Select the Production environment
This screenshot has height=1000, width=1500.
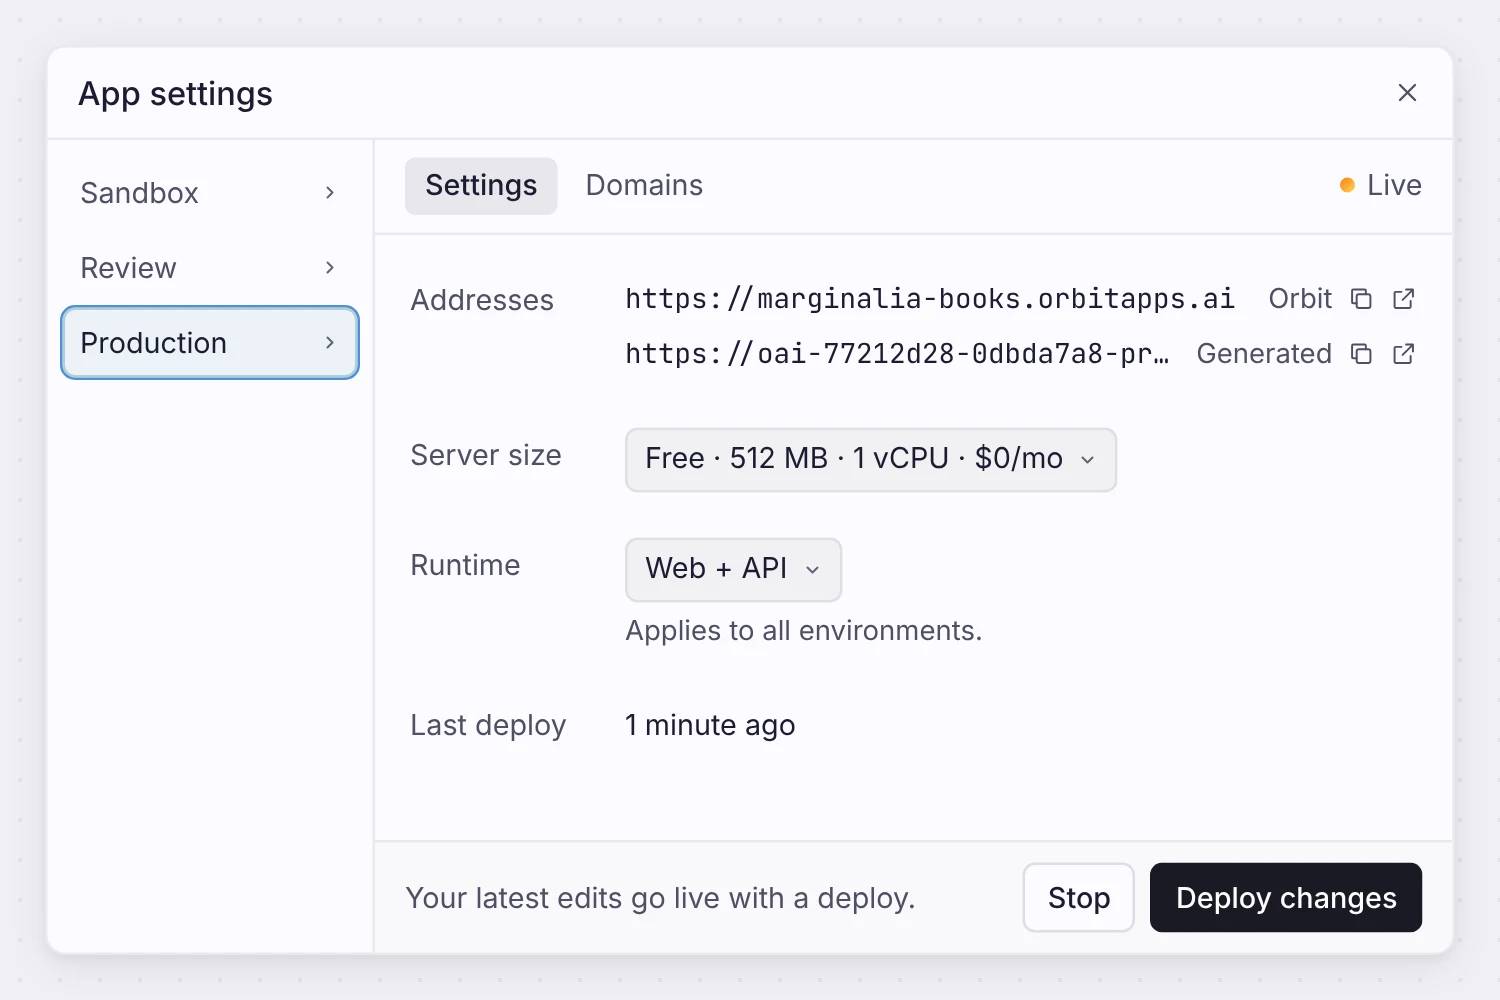210,343
